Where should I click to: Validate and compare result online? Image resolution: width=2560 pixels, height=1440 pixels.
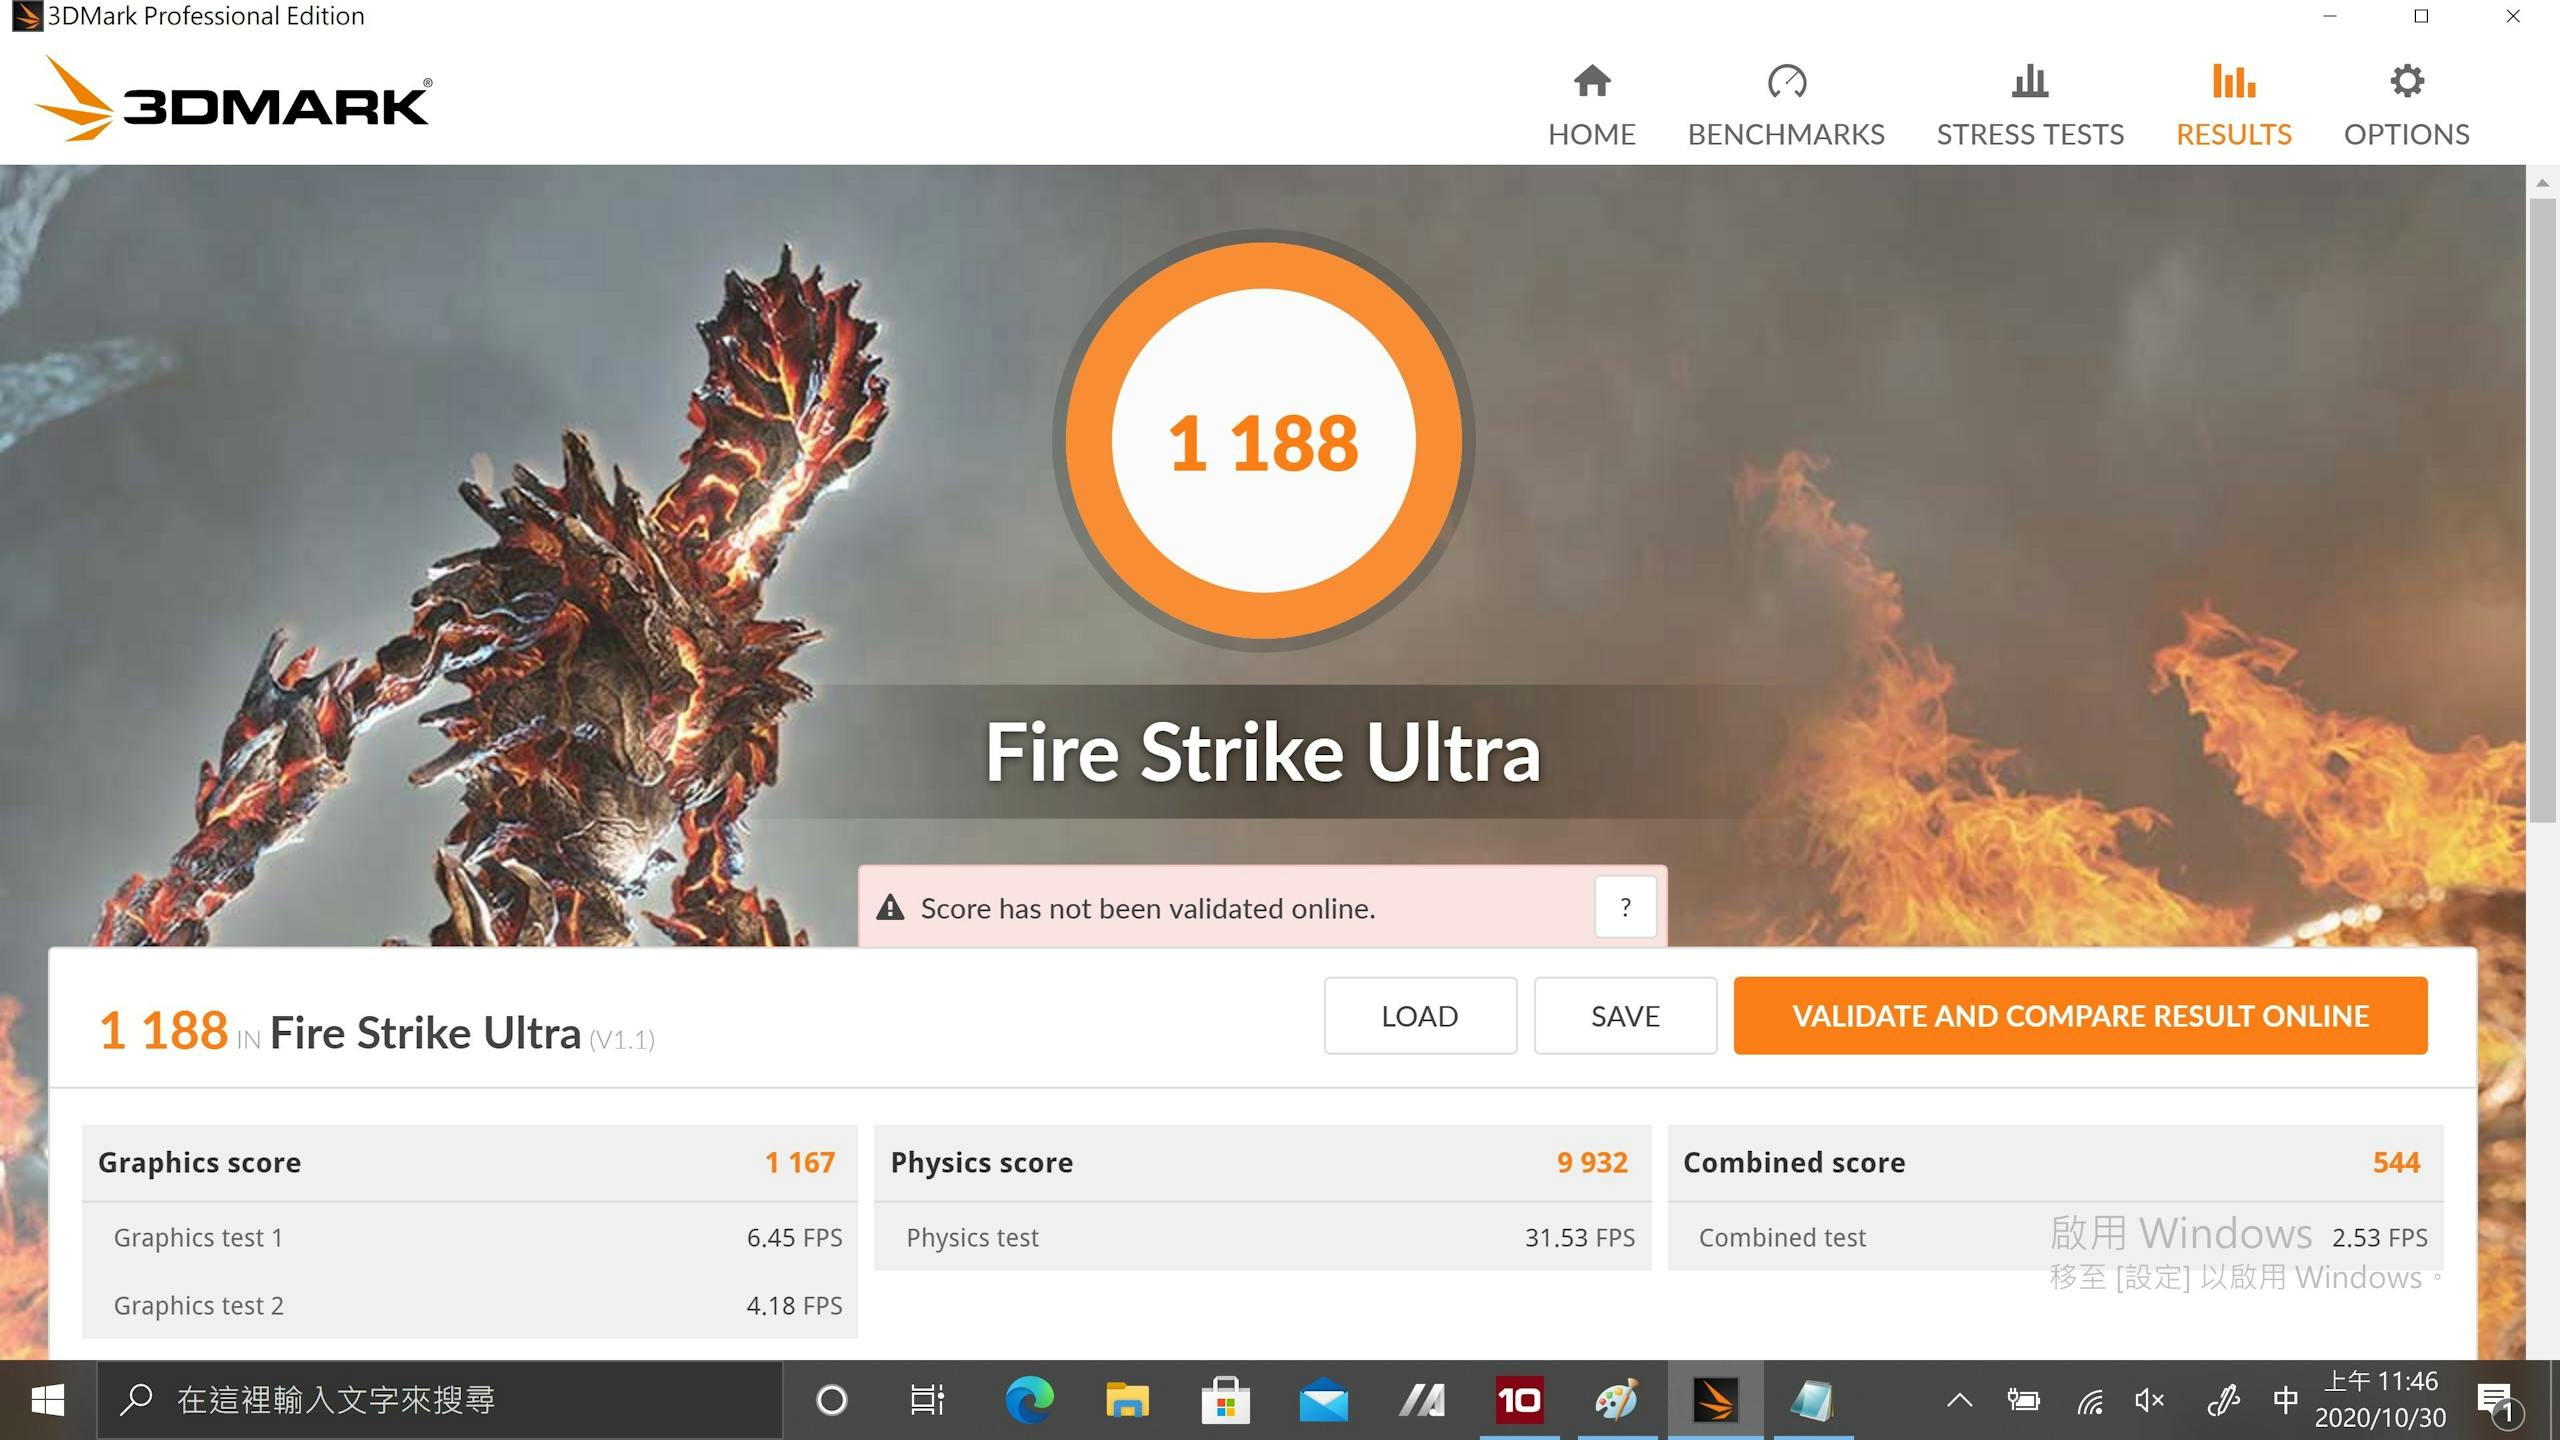tap(2080, 1015)
